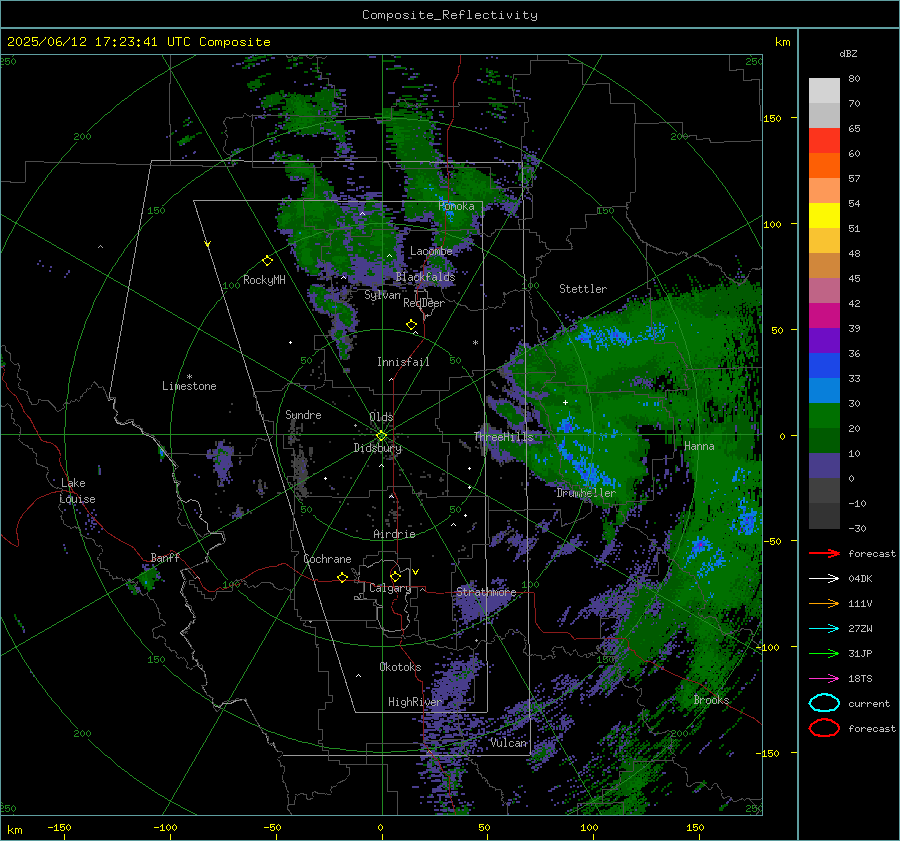This screenshot has width=900, height=841.
Task: Click the Ponoka town label
Action: [x=456, y=206]
